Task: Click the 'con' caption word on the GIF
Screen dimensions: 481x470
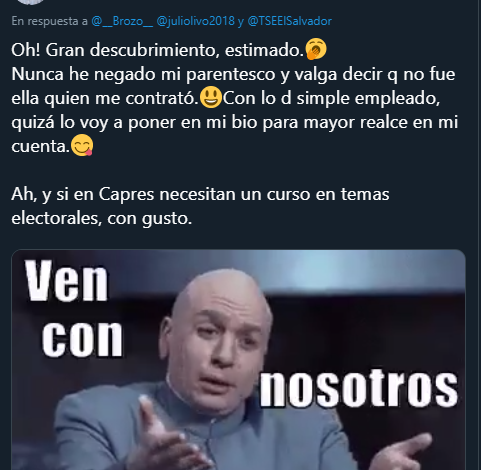Action: tap(82, 339)
